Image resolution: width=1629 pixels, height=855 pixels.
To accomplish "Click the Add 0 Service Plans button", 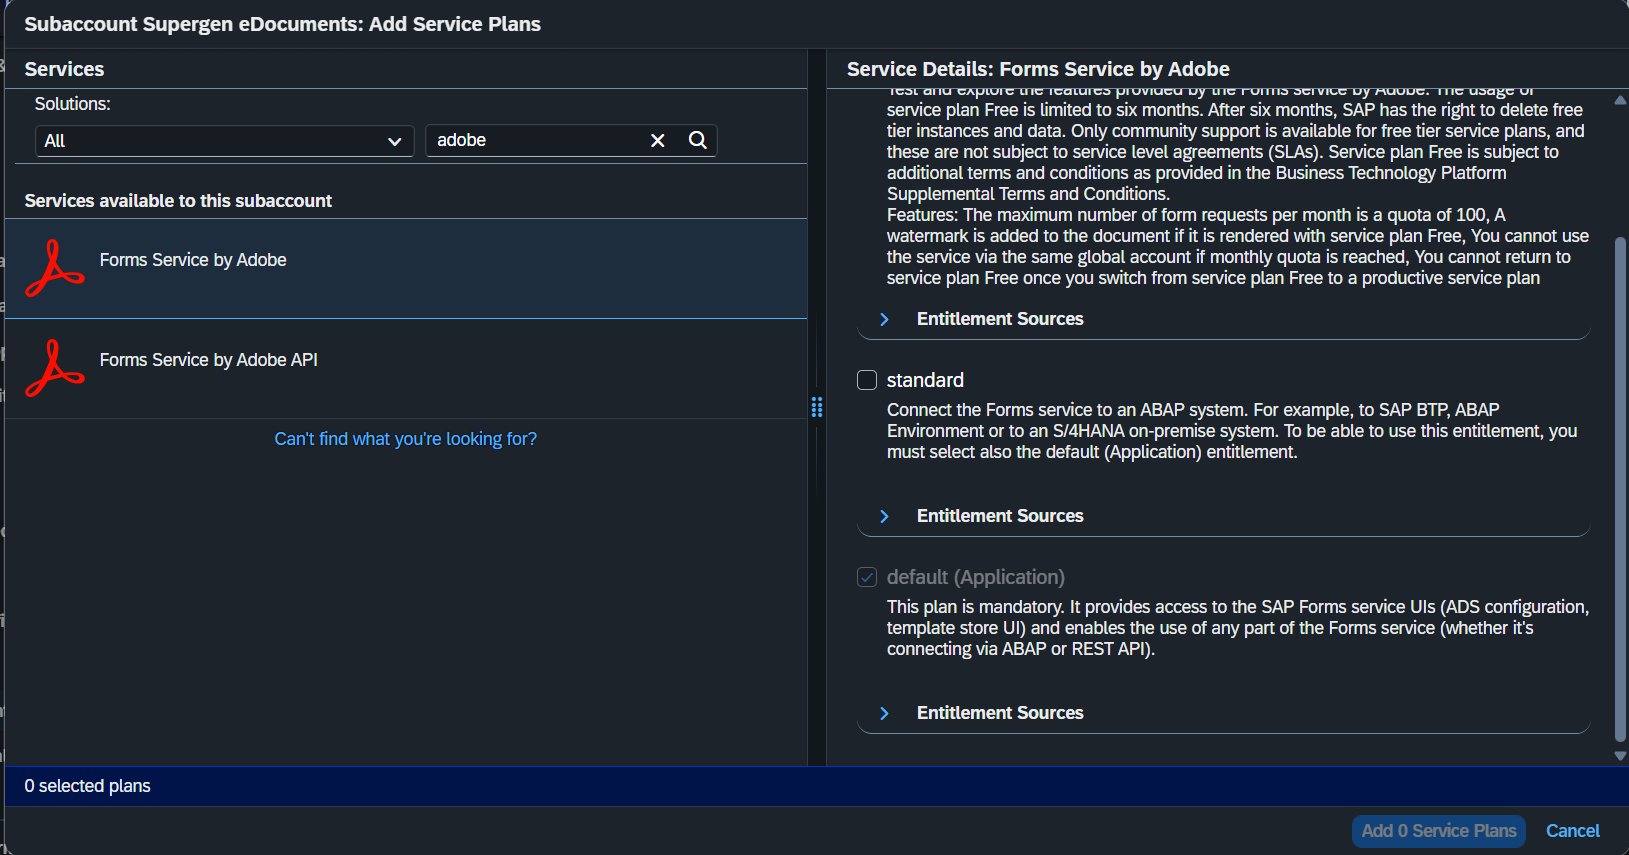I will (1438, 831).
